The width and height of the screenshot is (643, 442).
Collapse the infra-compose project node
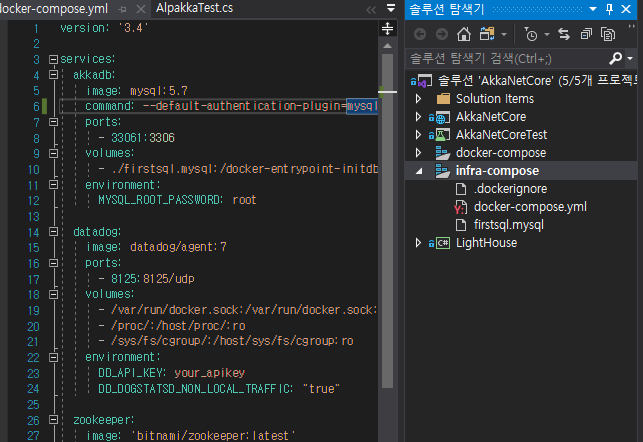(x=420, y=171)
